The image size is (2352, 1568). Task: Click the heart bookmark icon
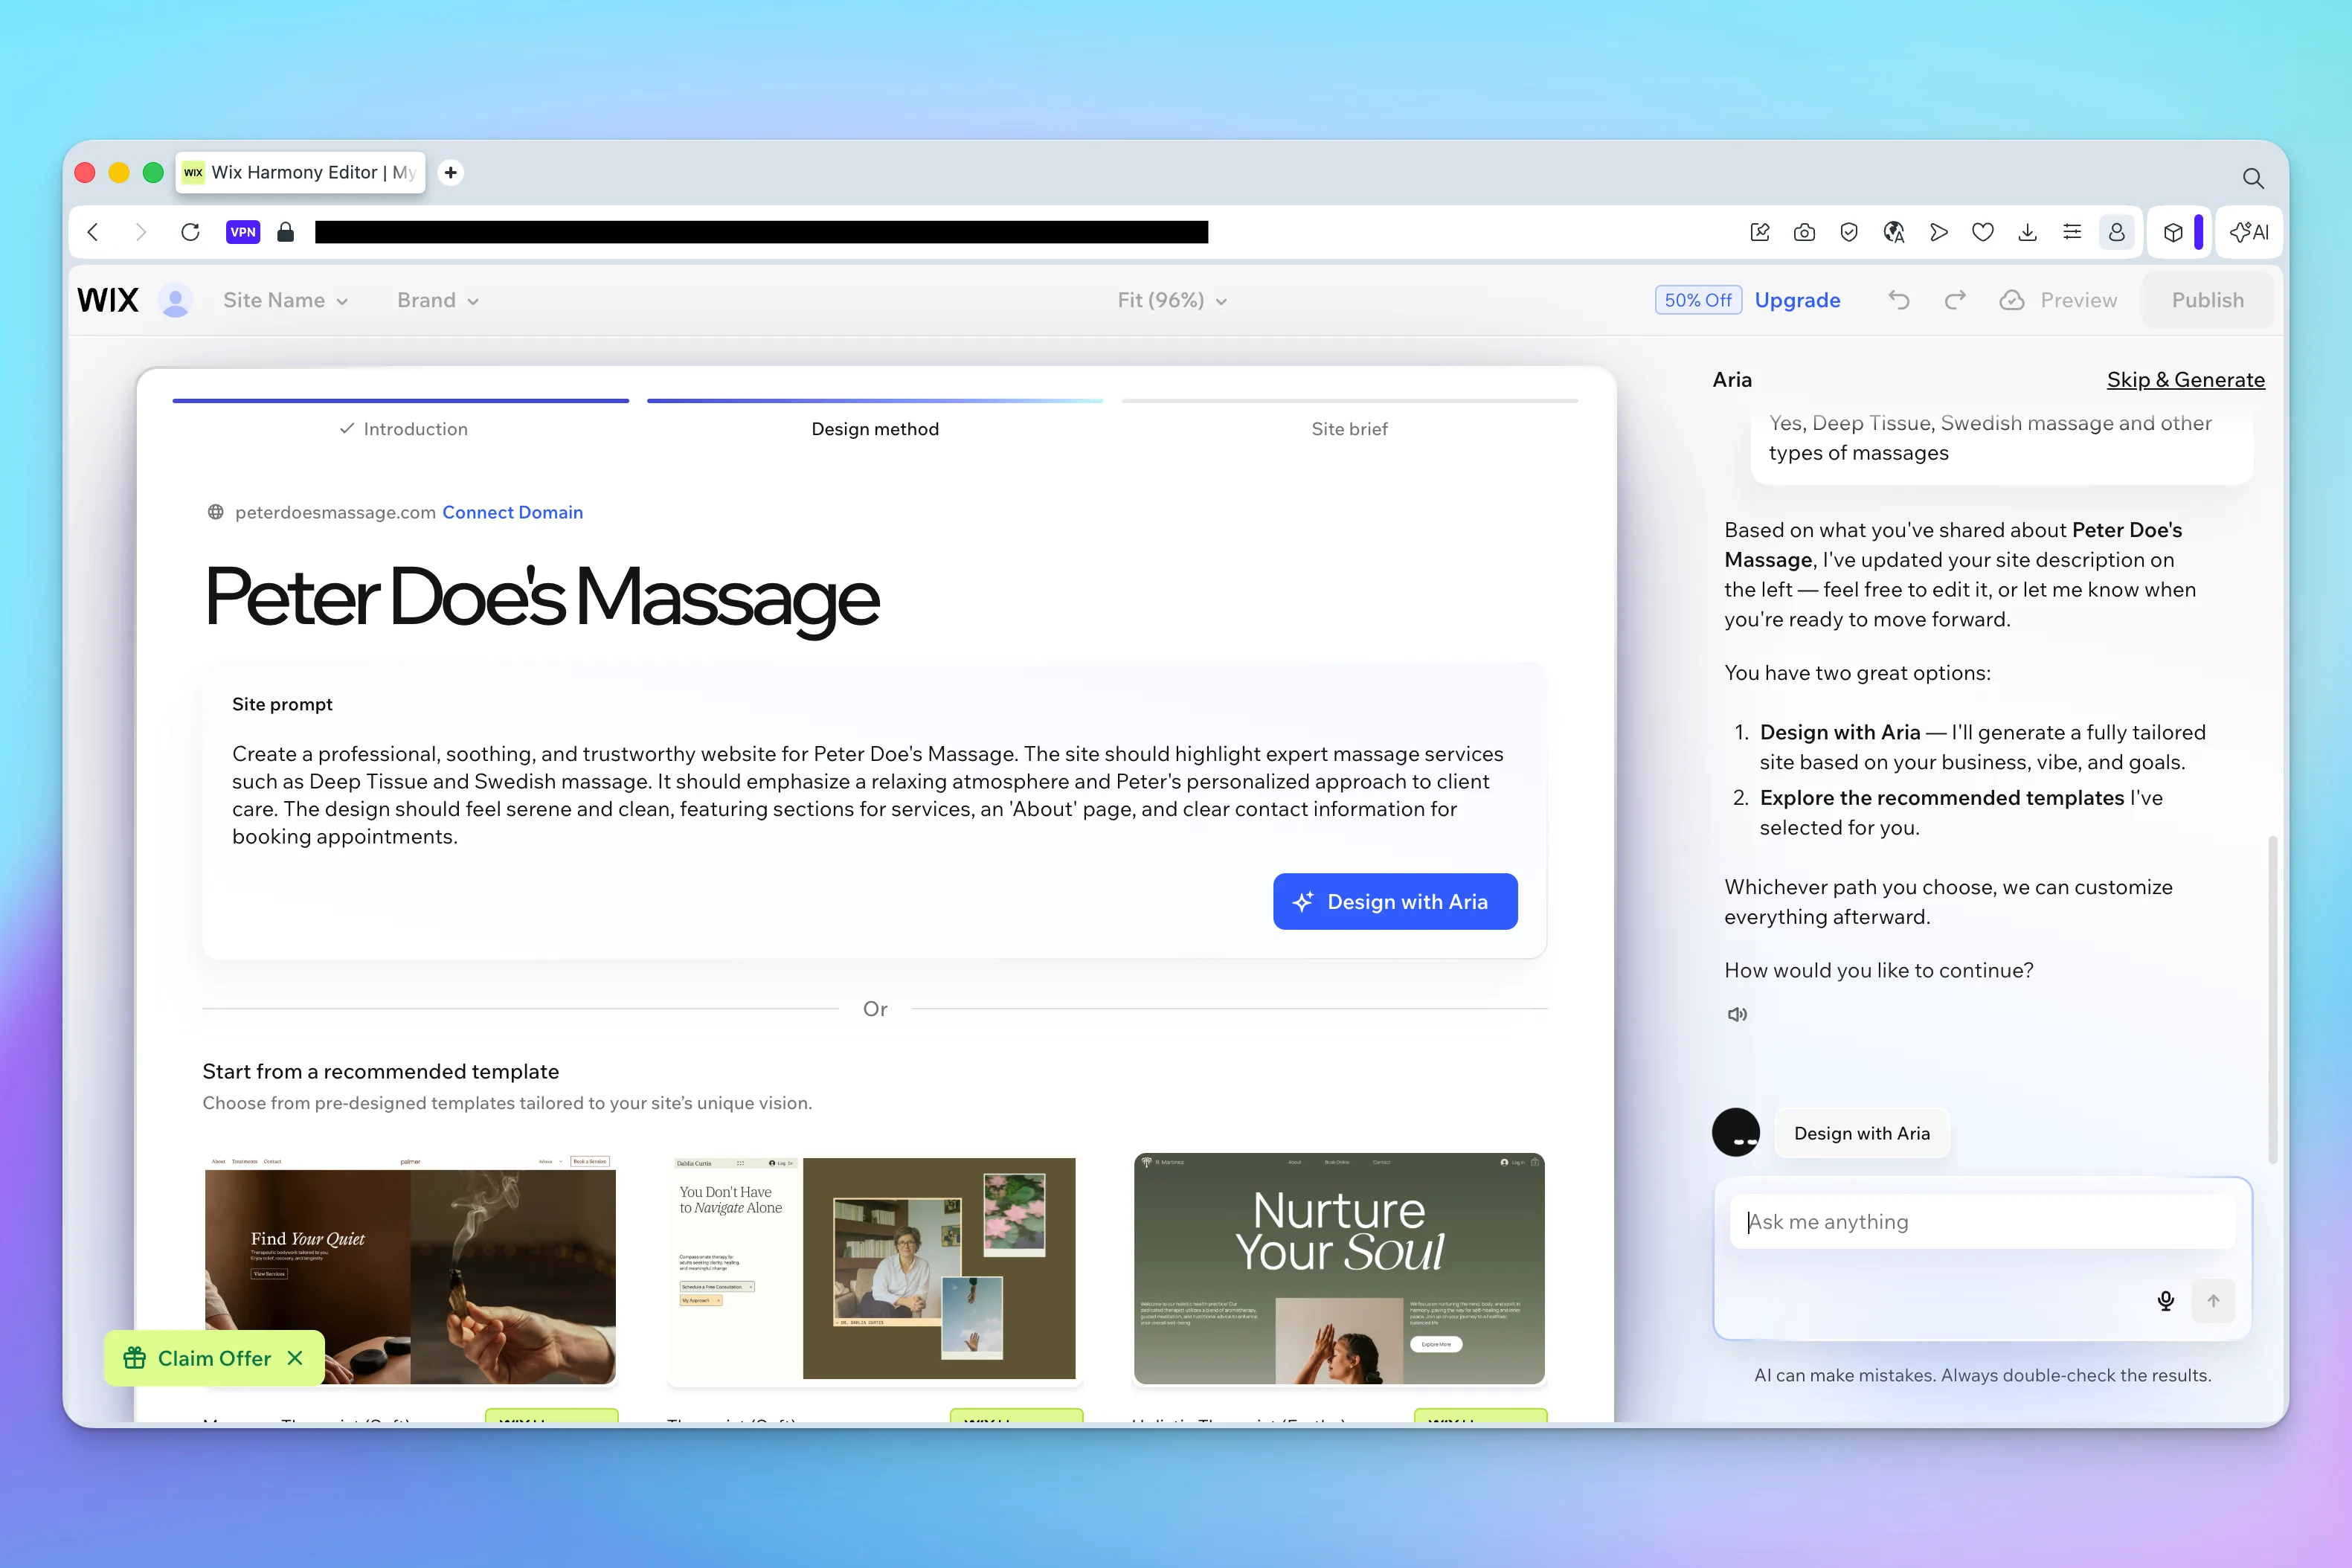coord(1983,232)
